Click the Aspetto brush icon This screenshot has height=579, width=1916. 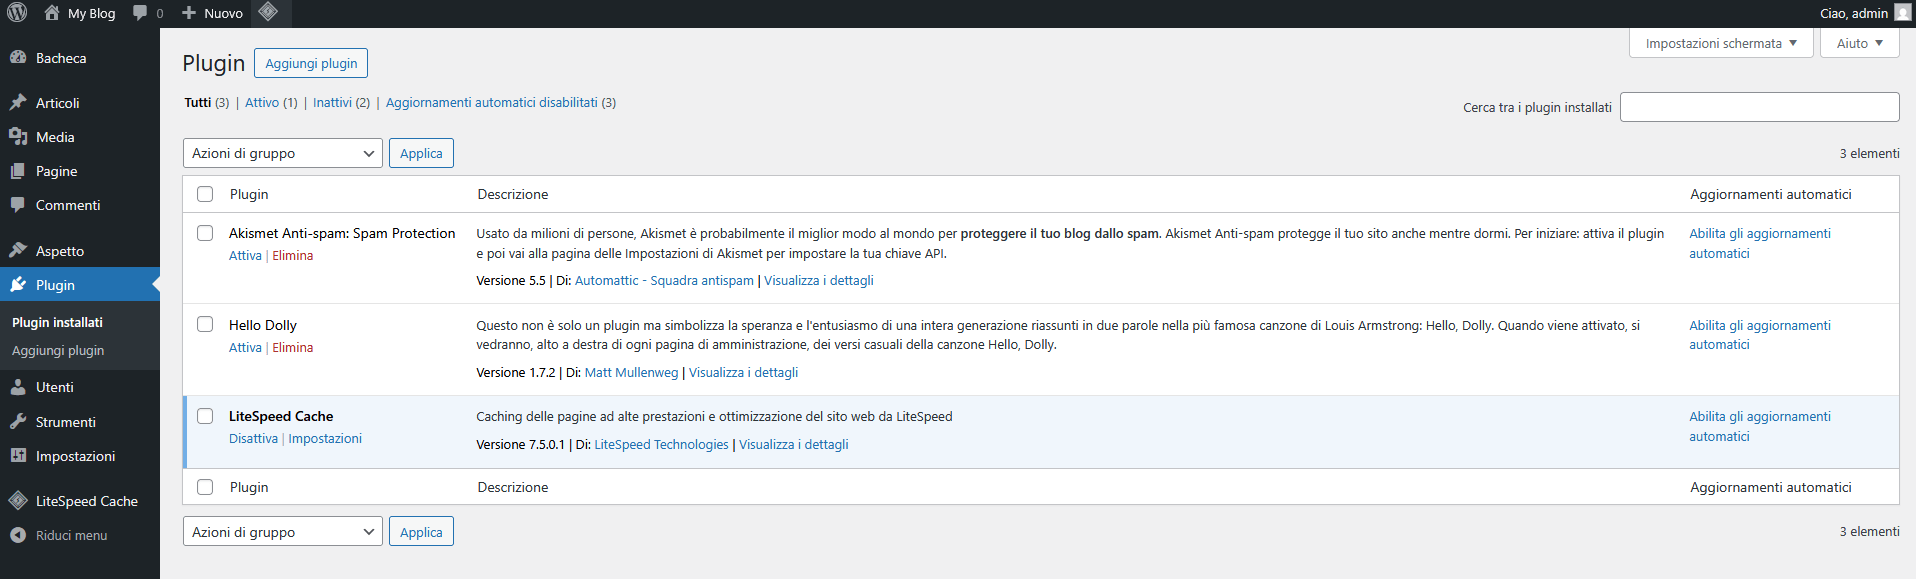click(18, 251)
